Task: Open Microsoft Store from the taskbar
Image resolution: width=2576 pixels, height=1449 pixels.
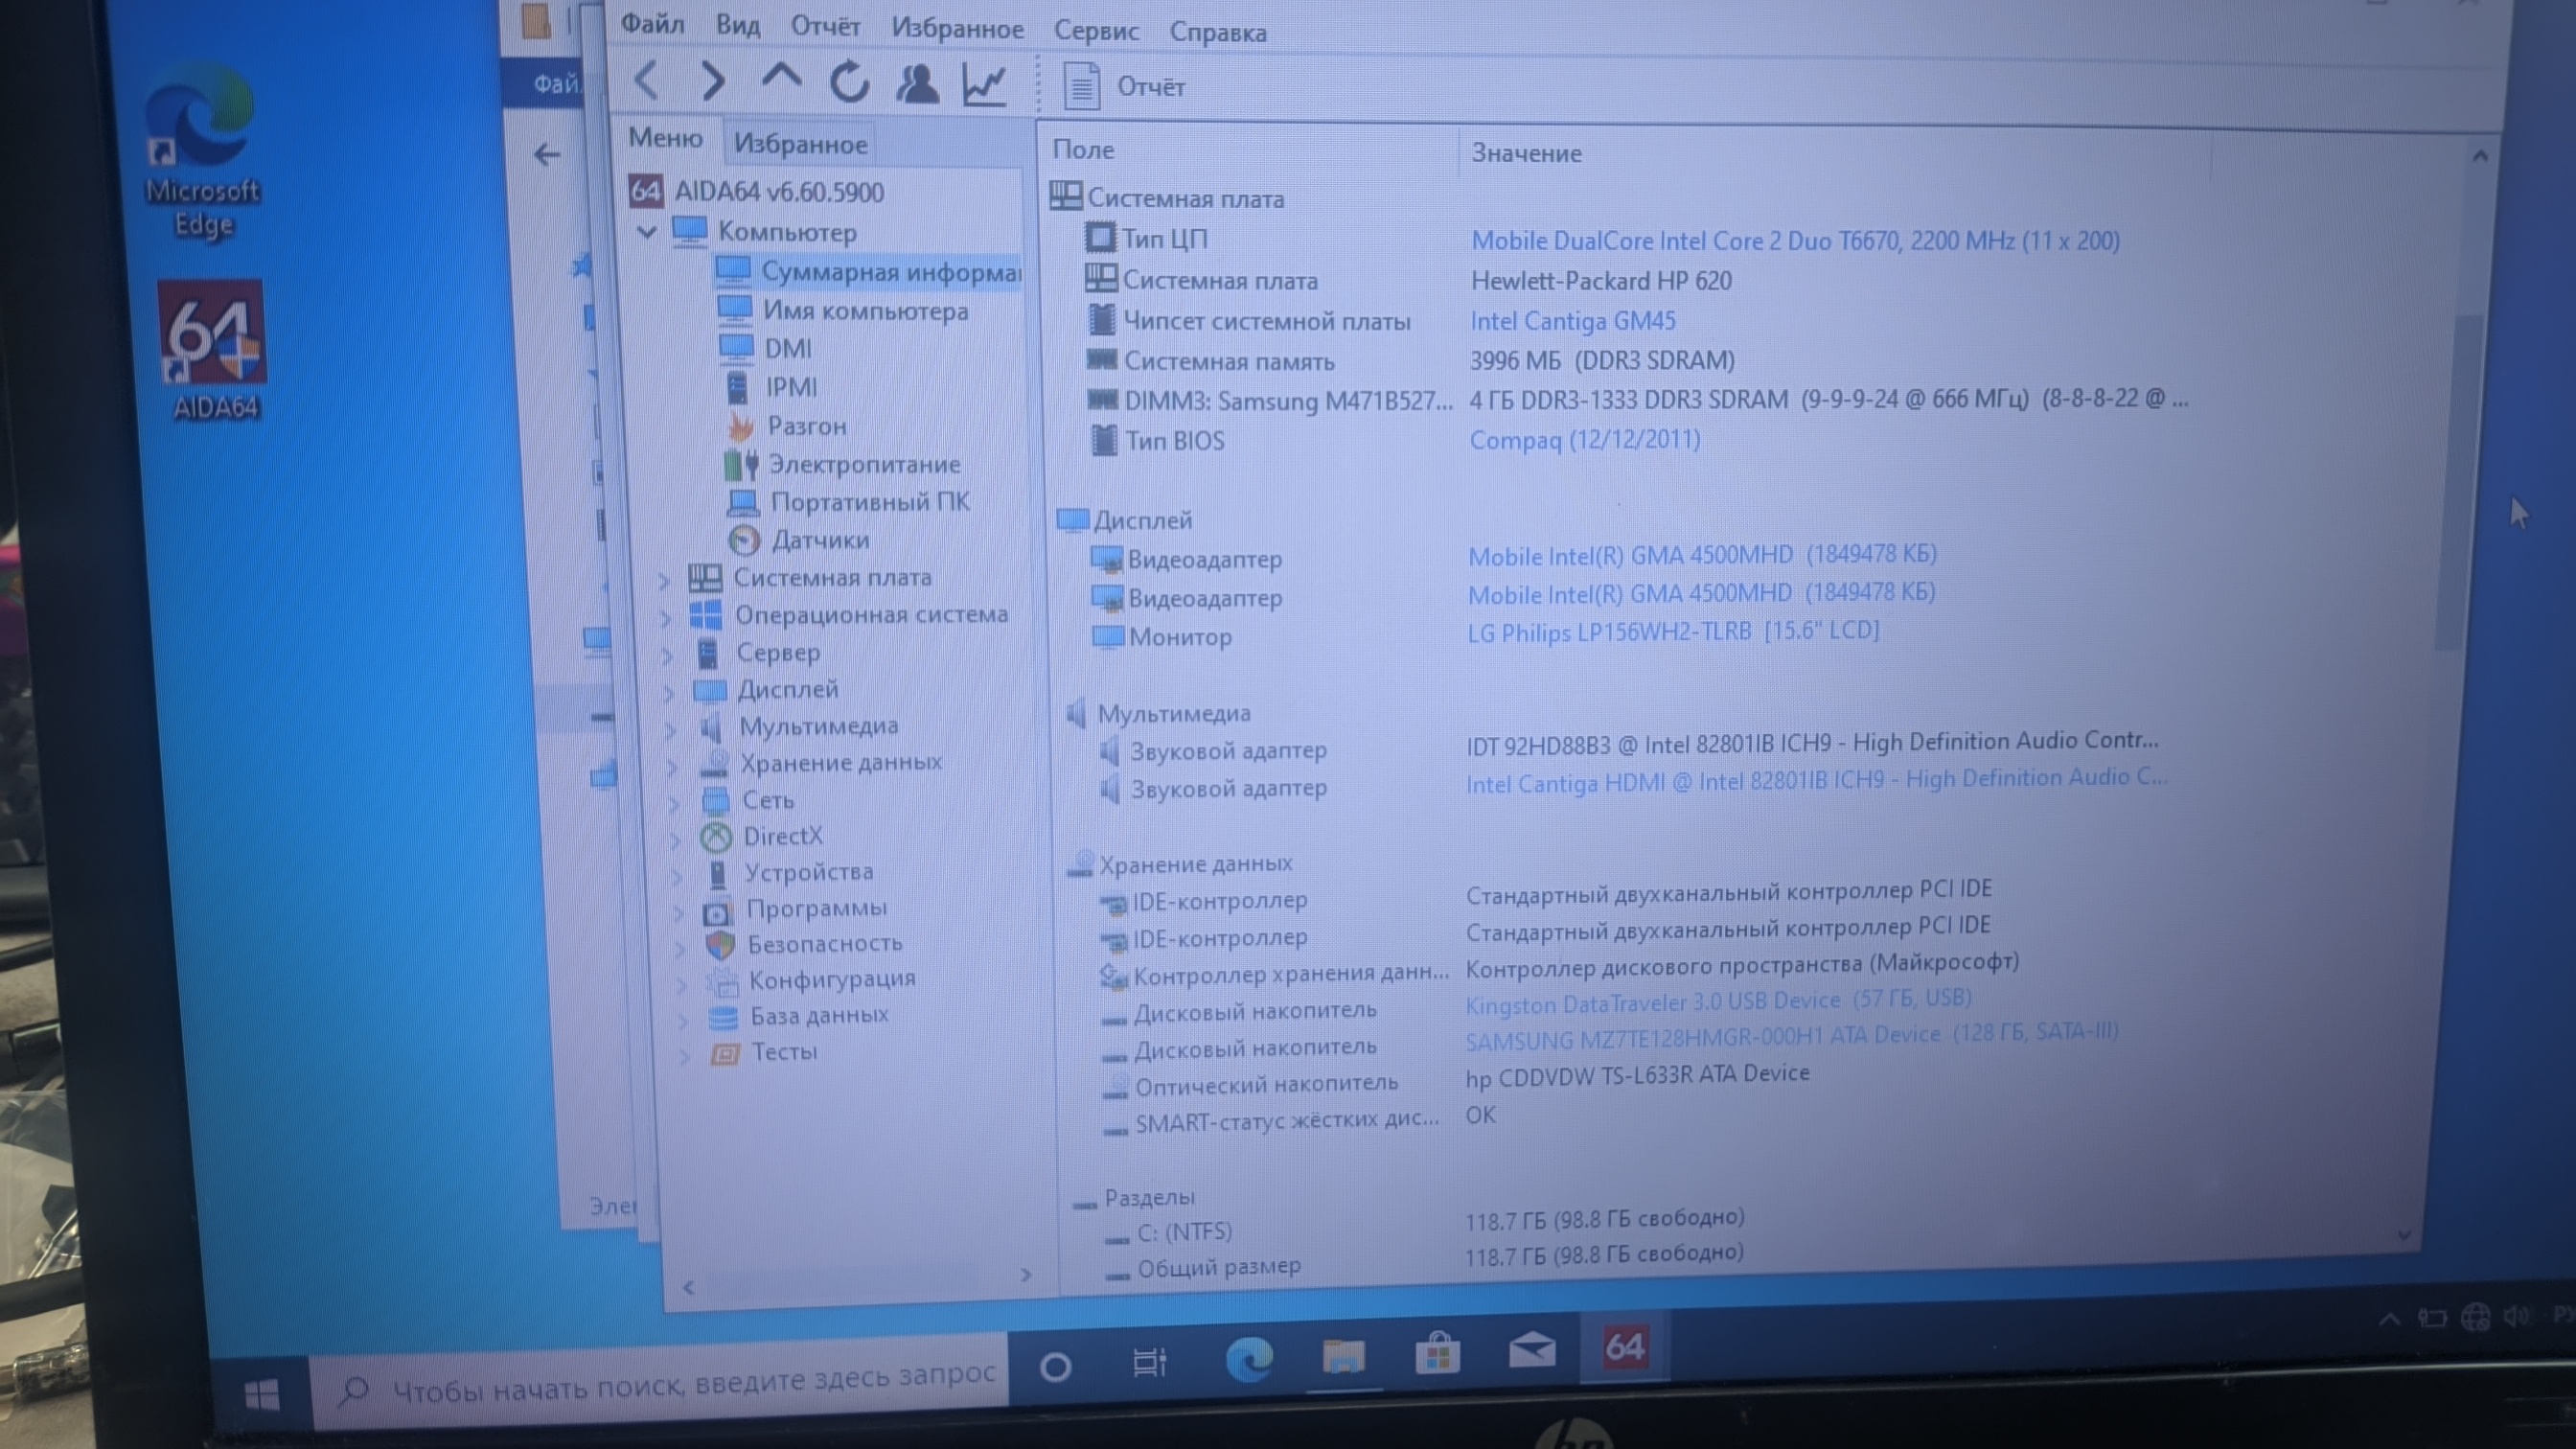Action: 1437,1354
